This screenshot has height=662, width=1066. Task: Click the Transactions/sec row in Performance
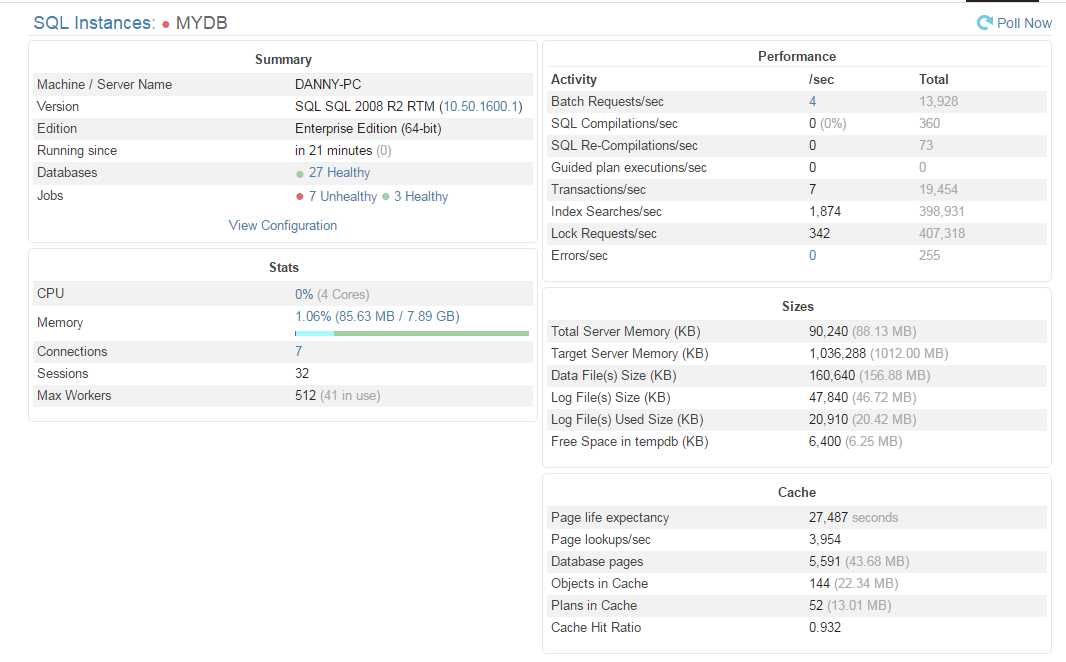point(797,190)
